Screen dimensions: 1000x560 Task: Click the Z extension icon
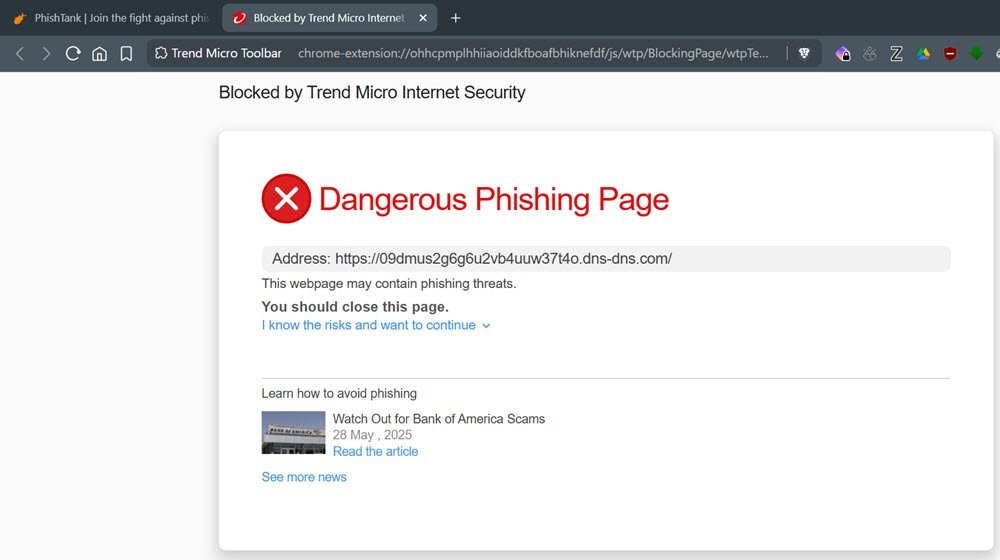pyautogui.click(x=896, y=53)
